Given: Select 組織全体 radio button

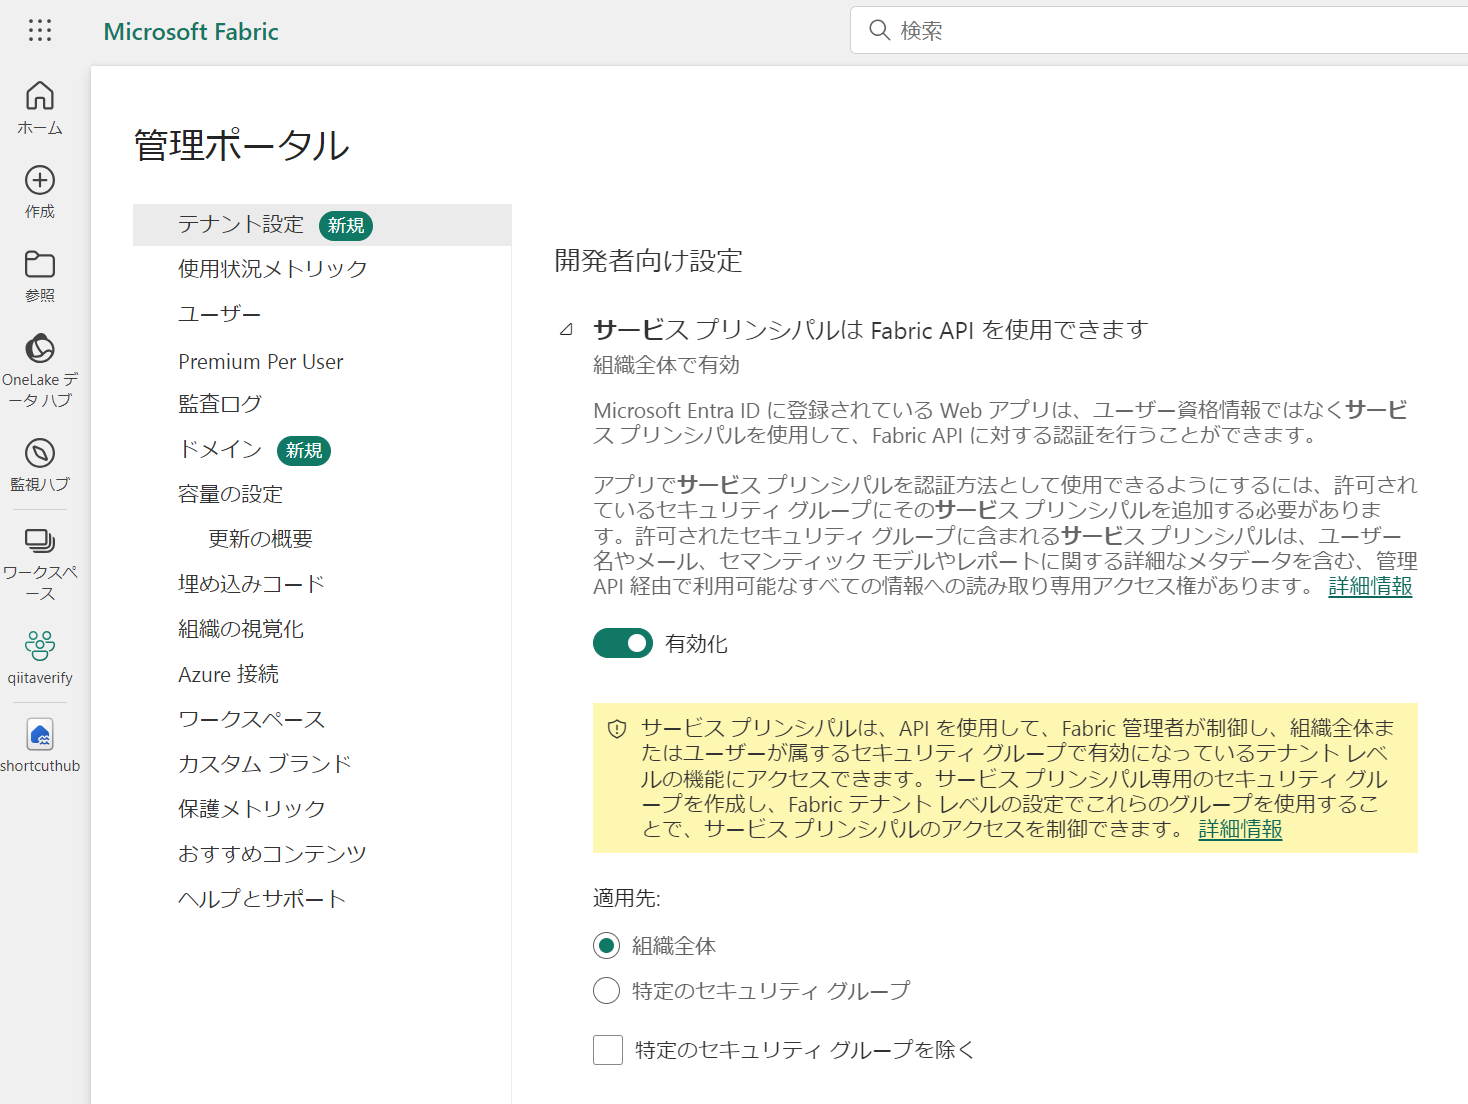Looking at the screenshot, I should coord(607,945).
